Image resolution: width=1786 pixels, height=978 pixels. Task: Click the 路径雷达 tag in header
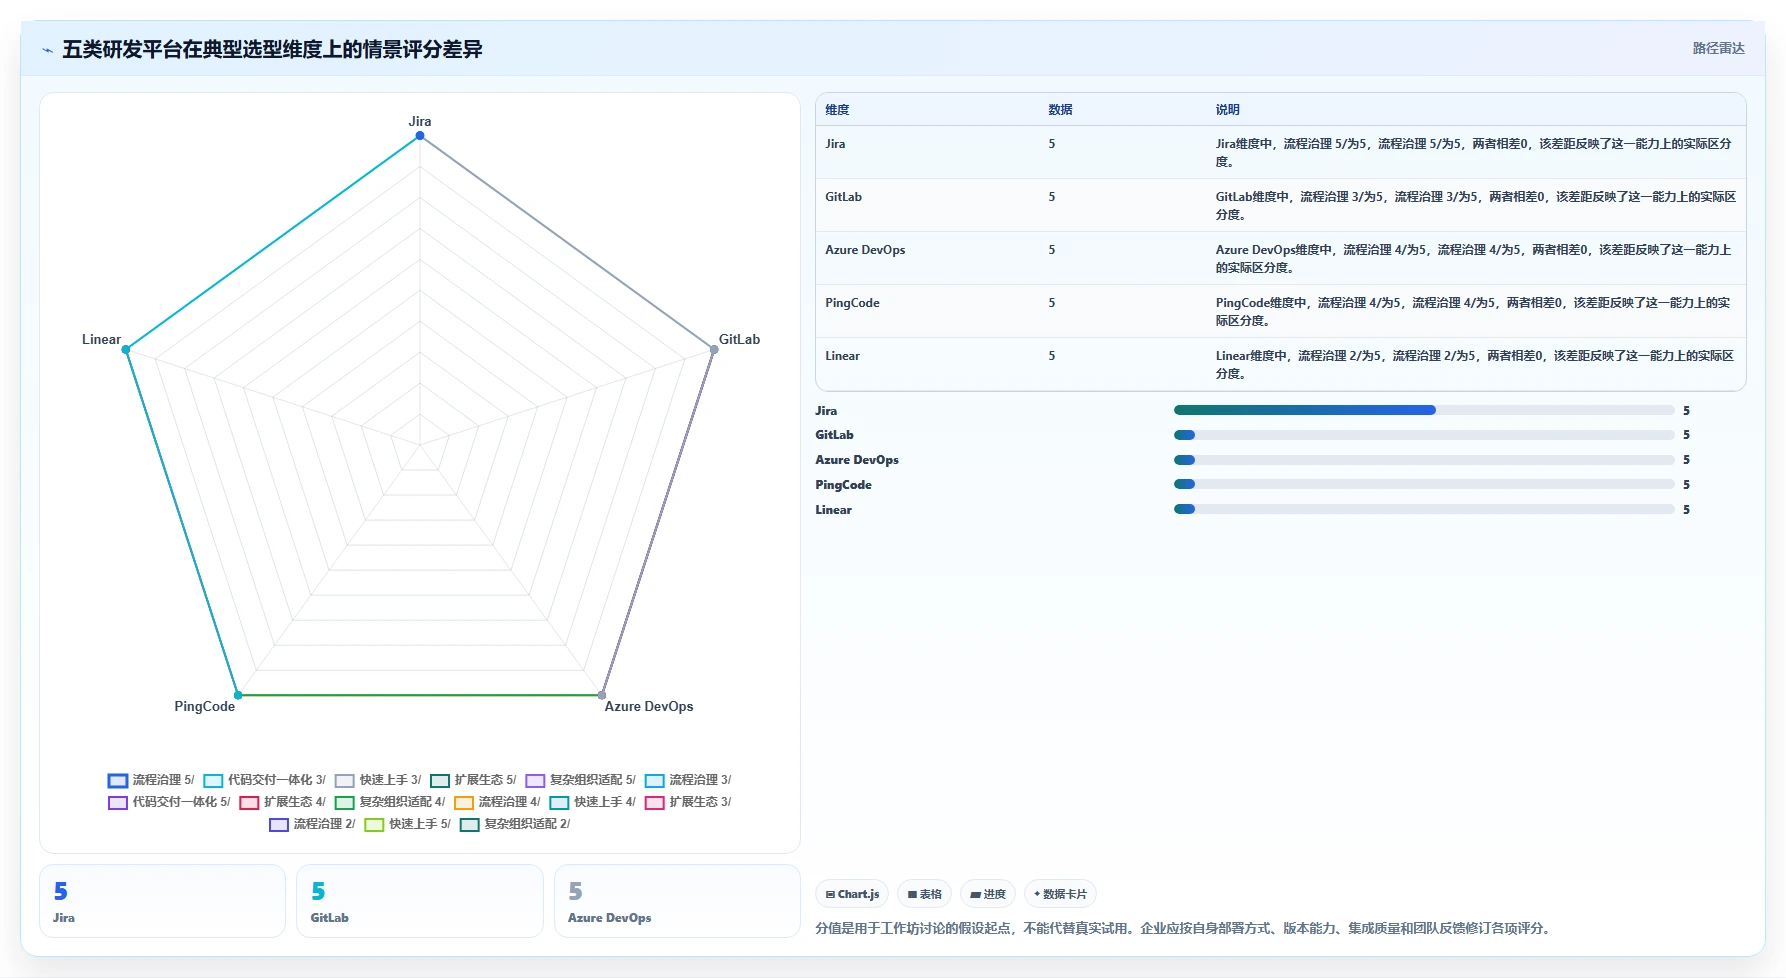pos(1718,48)
